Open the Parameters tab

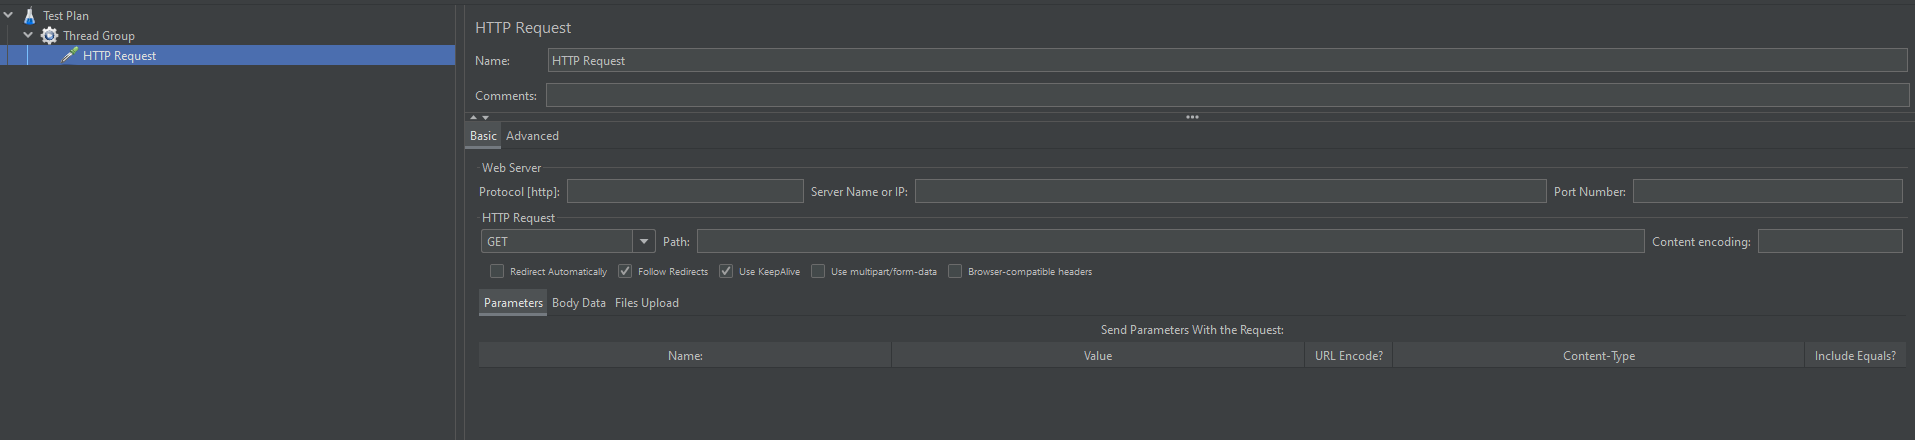[x=513, y=303]
